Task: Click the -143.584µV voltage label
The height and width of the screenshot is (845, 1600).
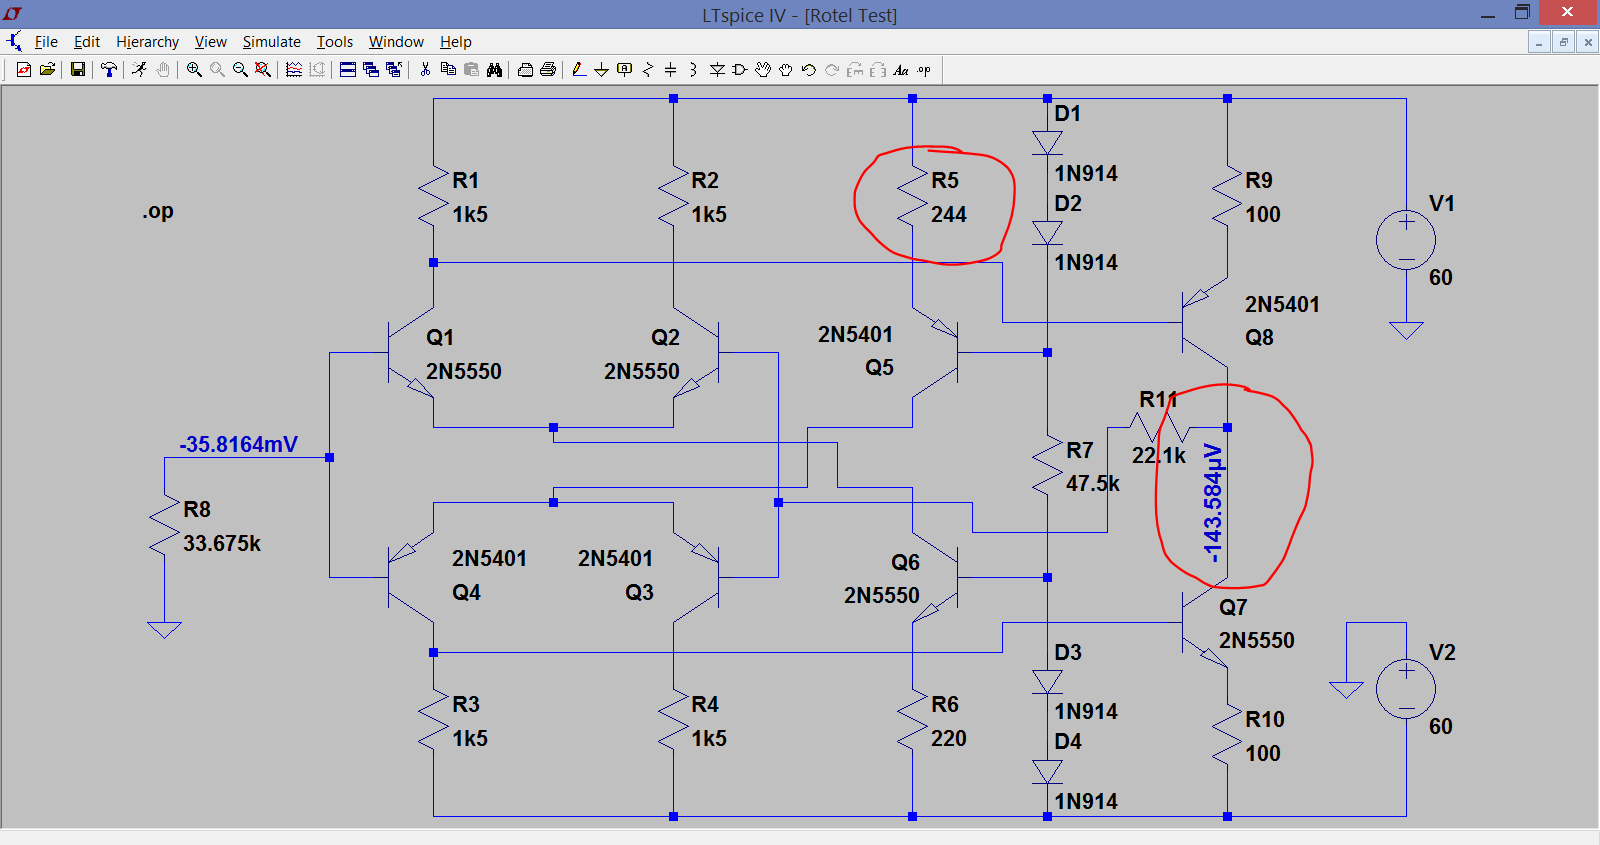Action: [x=1212, y=503]
